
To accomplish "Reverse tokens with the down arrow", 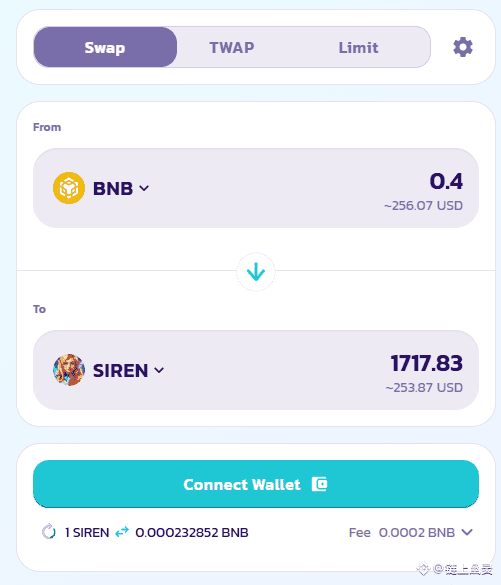I will (x=256, y=272).
